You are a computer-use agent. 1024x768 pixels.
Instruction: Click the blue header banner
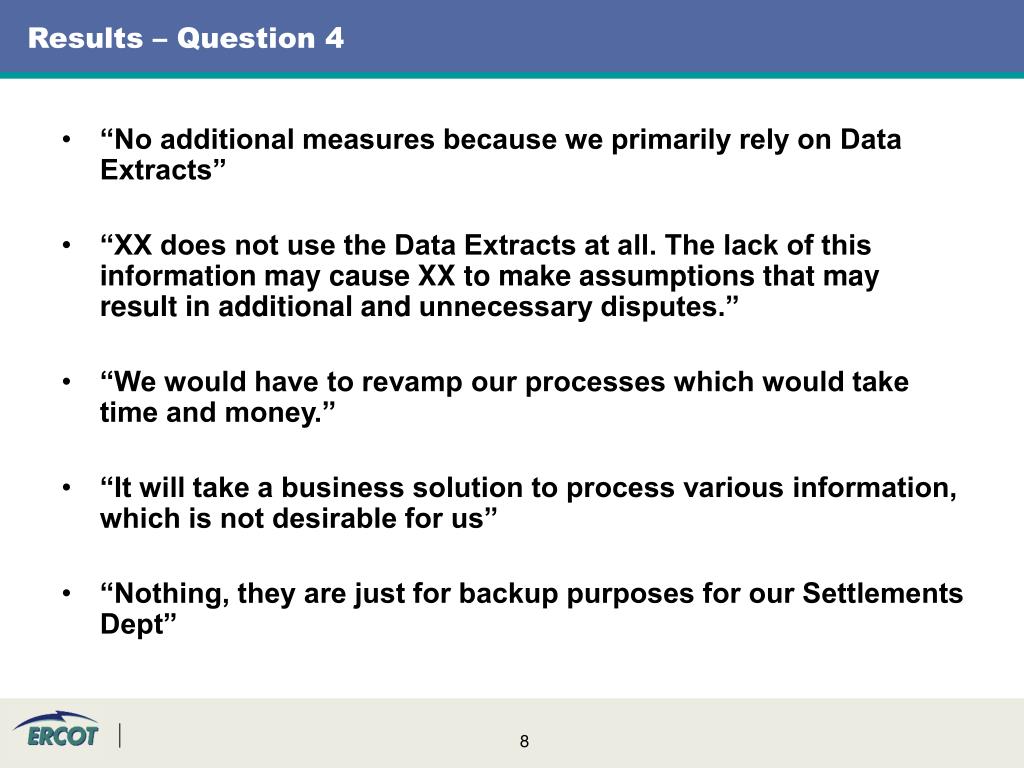tap(512, 37)
